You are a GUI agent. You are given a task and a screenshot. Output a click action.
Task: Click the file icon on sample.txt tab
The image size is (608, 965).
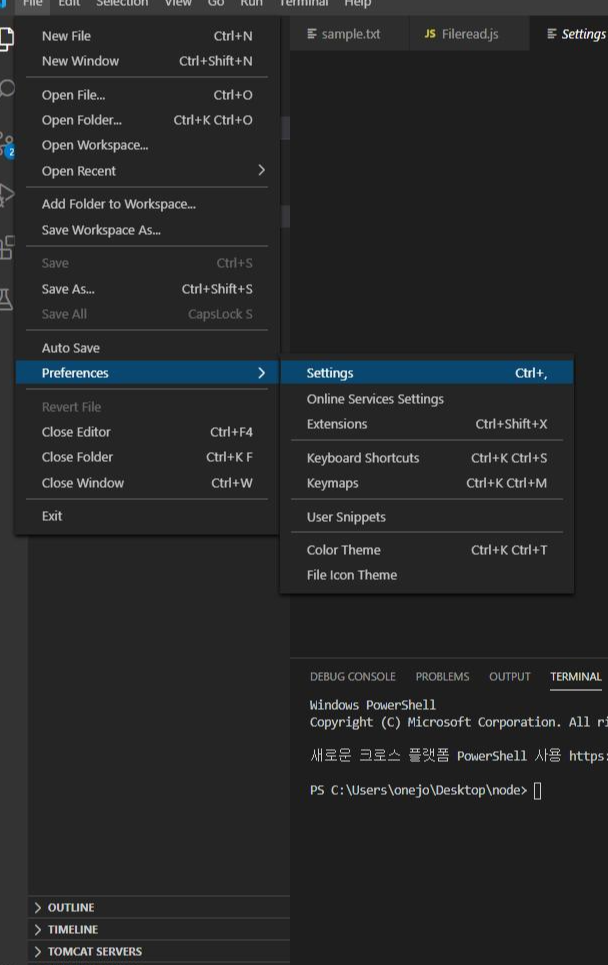pyautogui.click(x=312, y=34)
